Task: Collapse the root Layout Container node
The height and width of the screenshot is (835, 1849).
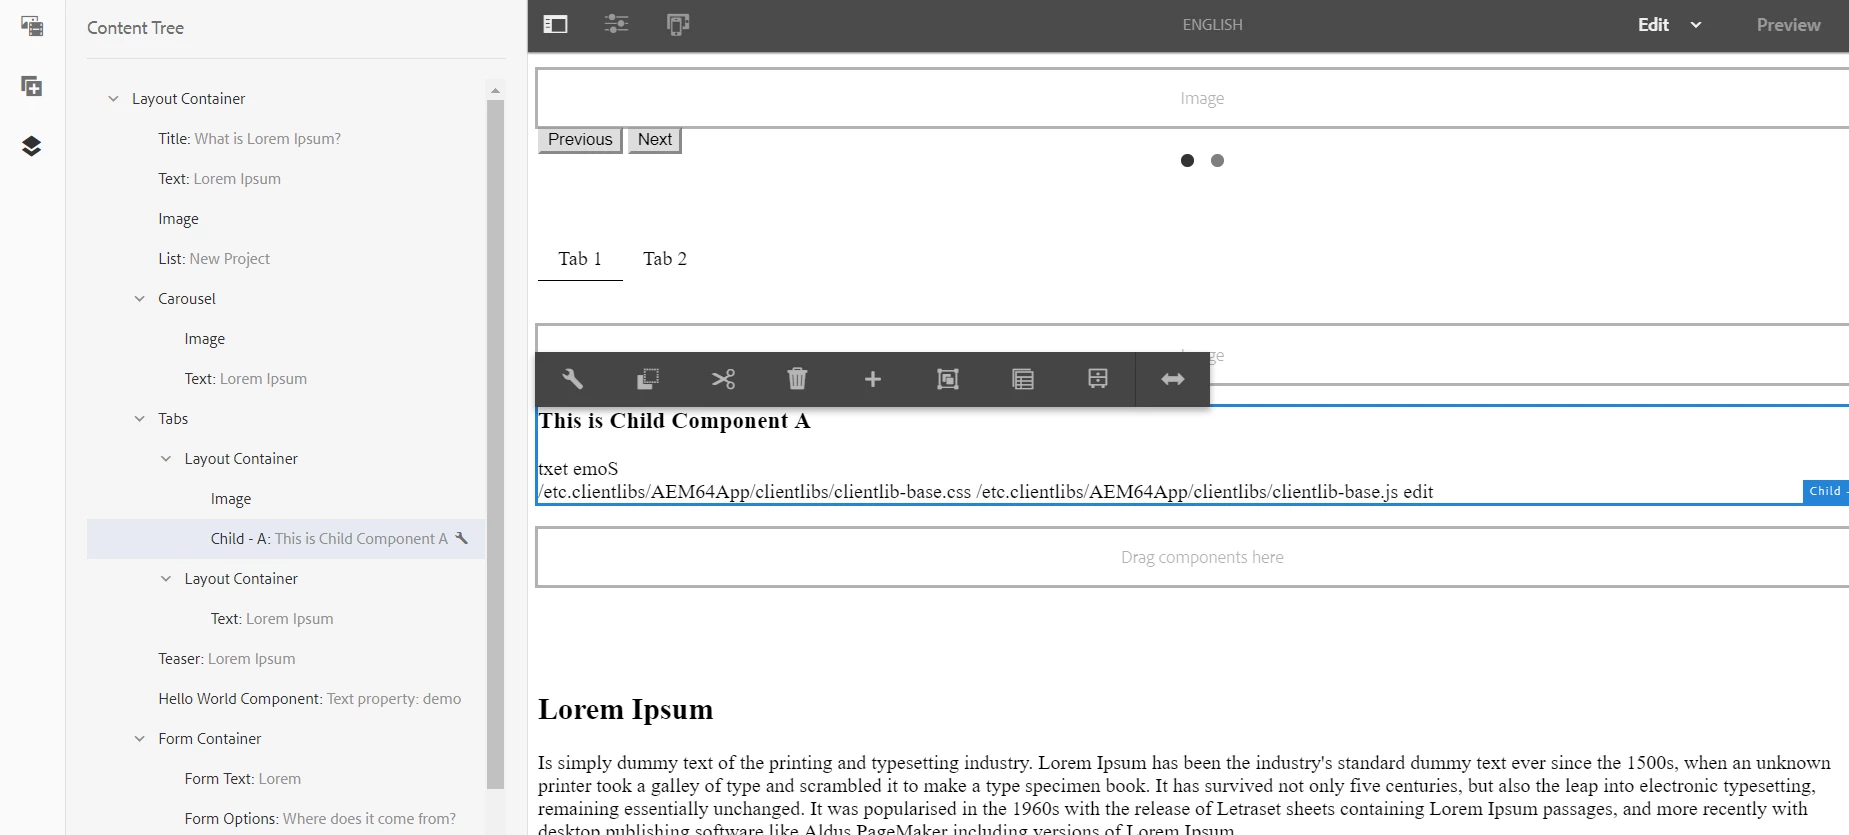Action: click(x=113, y=99)
